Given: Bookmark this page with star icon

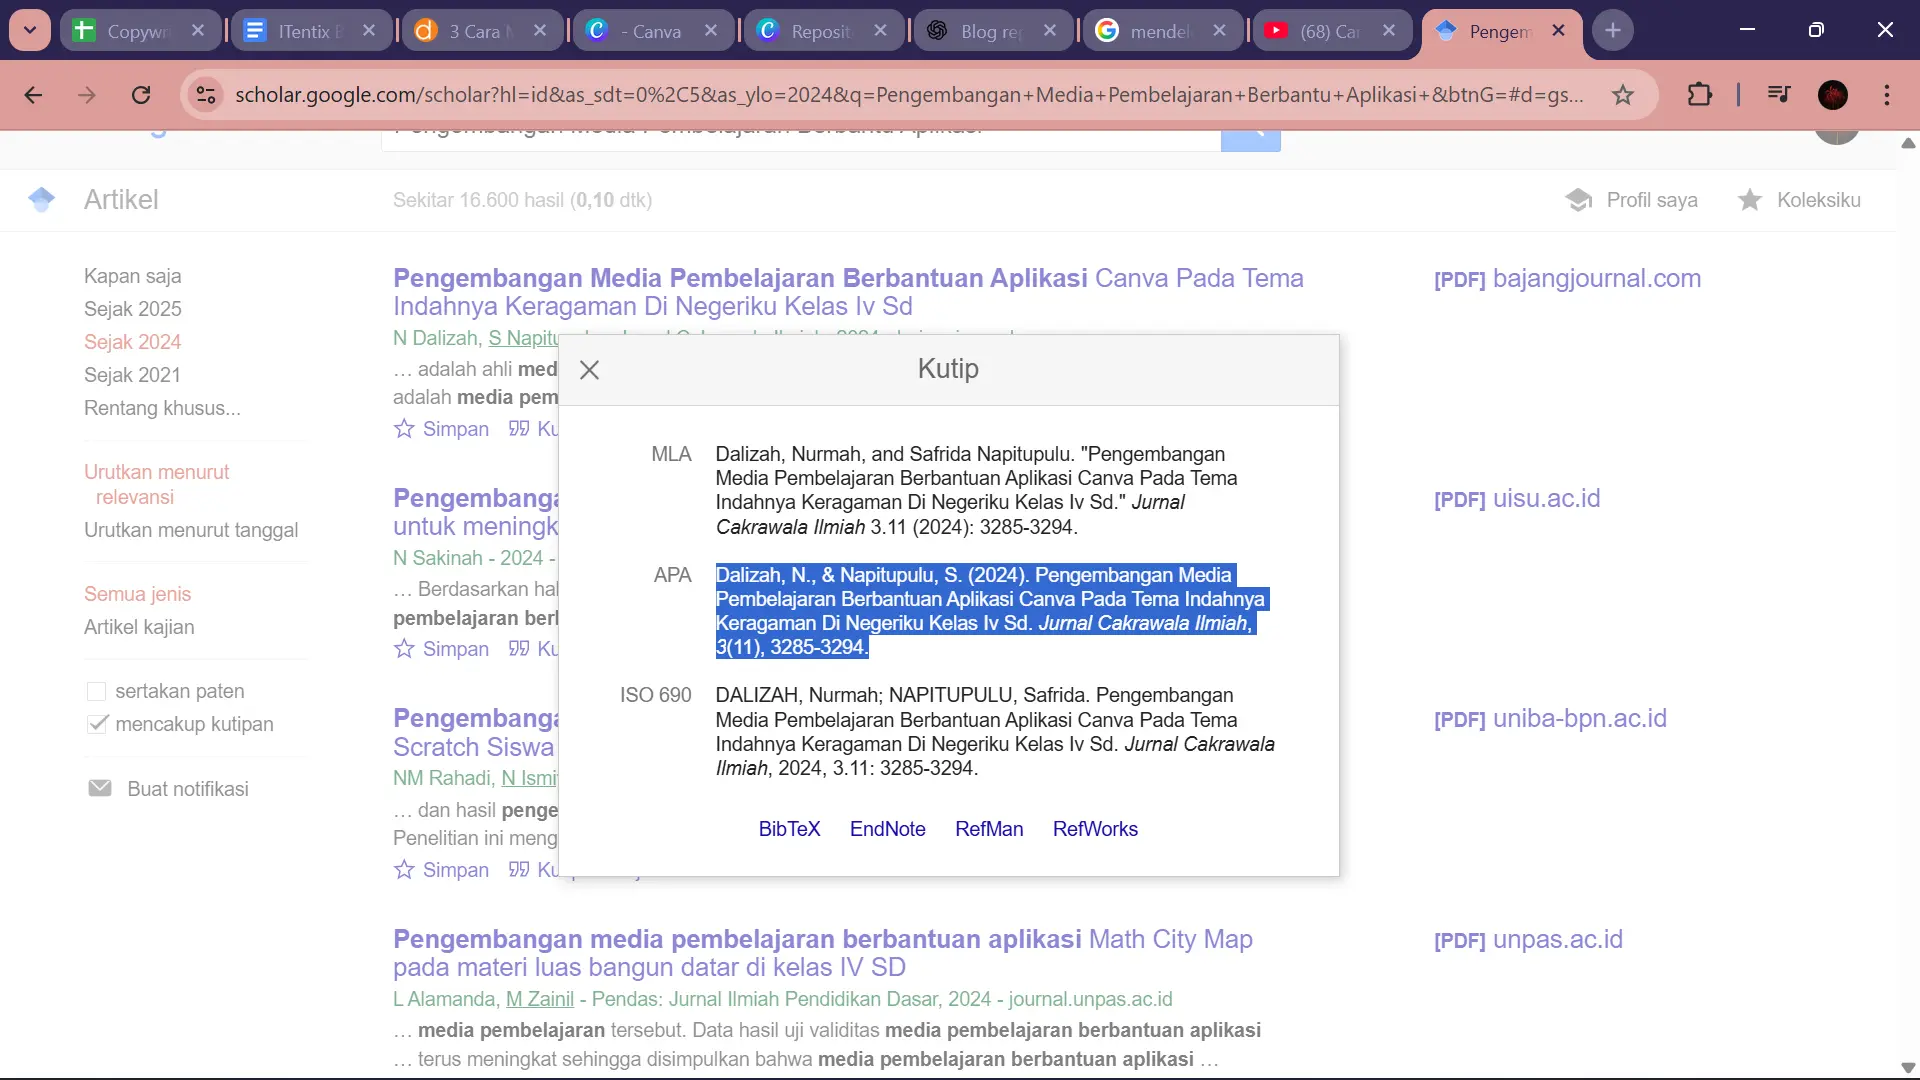Looking at the screenshot, I should coord(1622,95).
